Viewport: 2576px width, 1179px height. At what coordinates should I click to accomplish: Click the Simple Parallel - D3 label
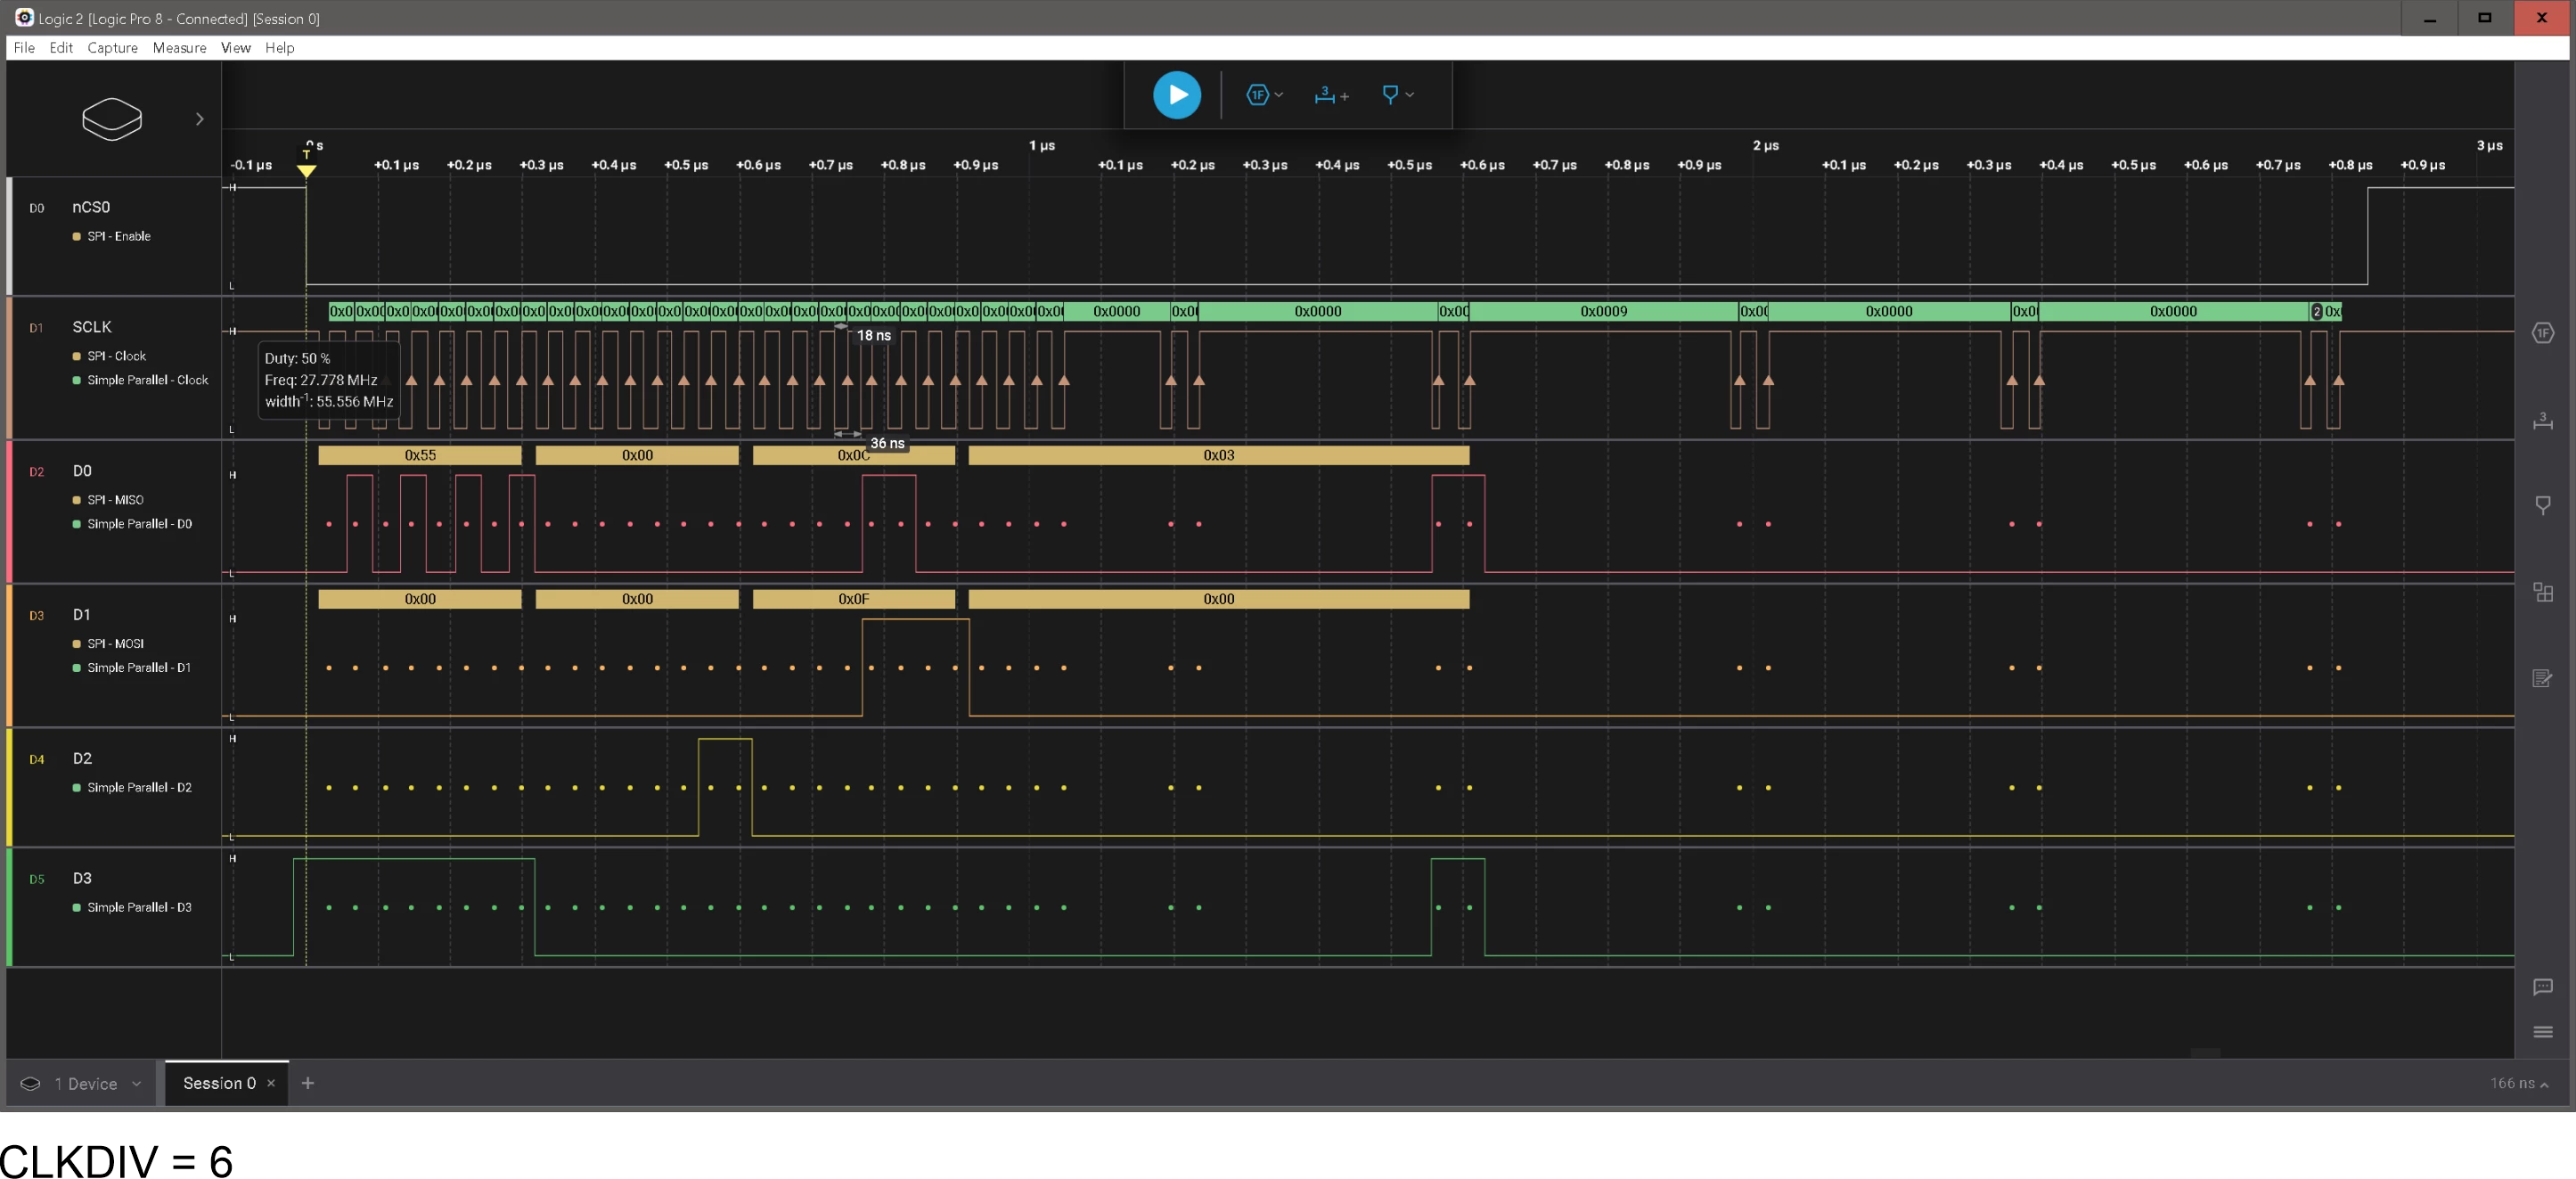click(139, 909)
